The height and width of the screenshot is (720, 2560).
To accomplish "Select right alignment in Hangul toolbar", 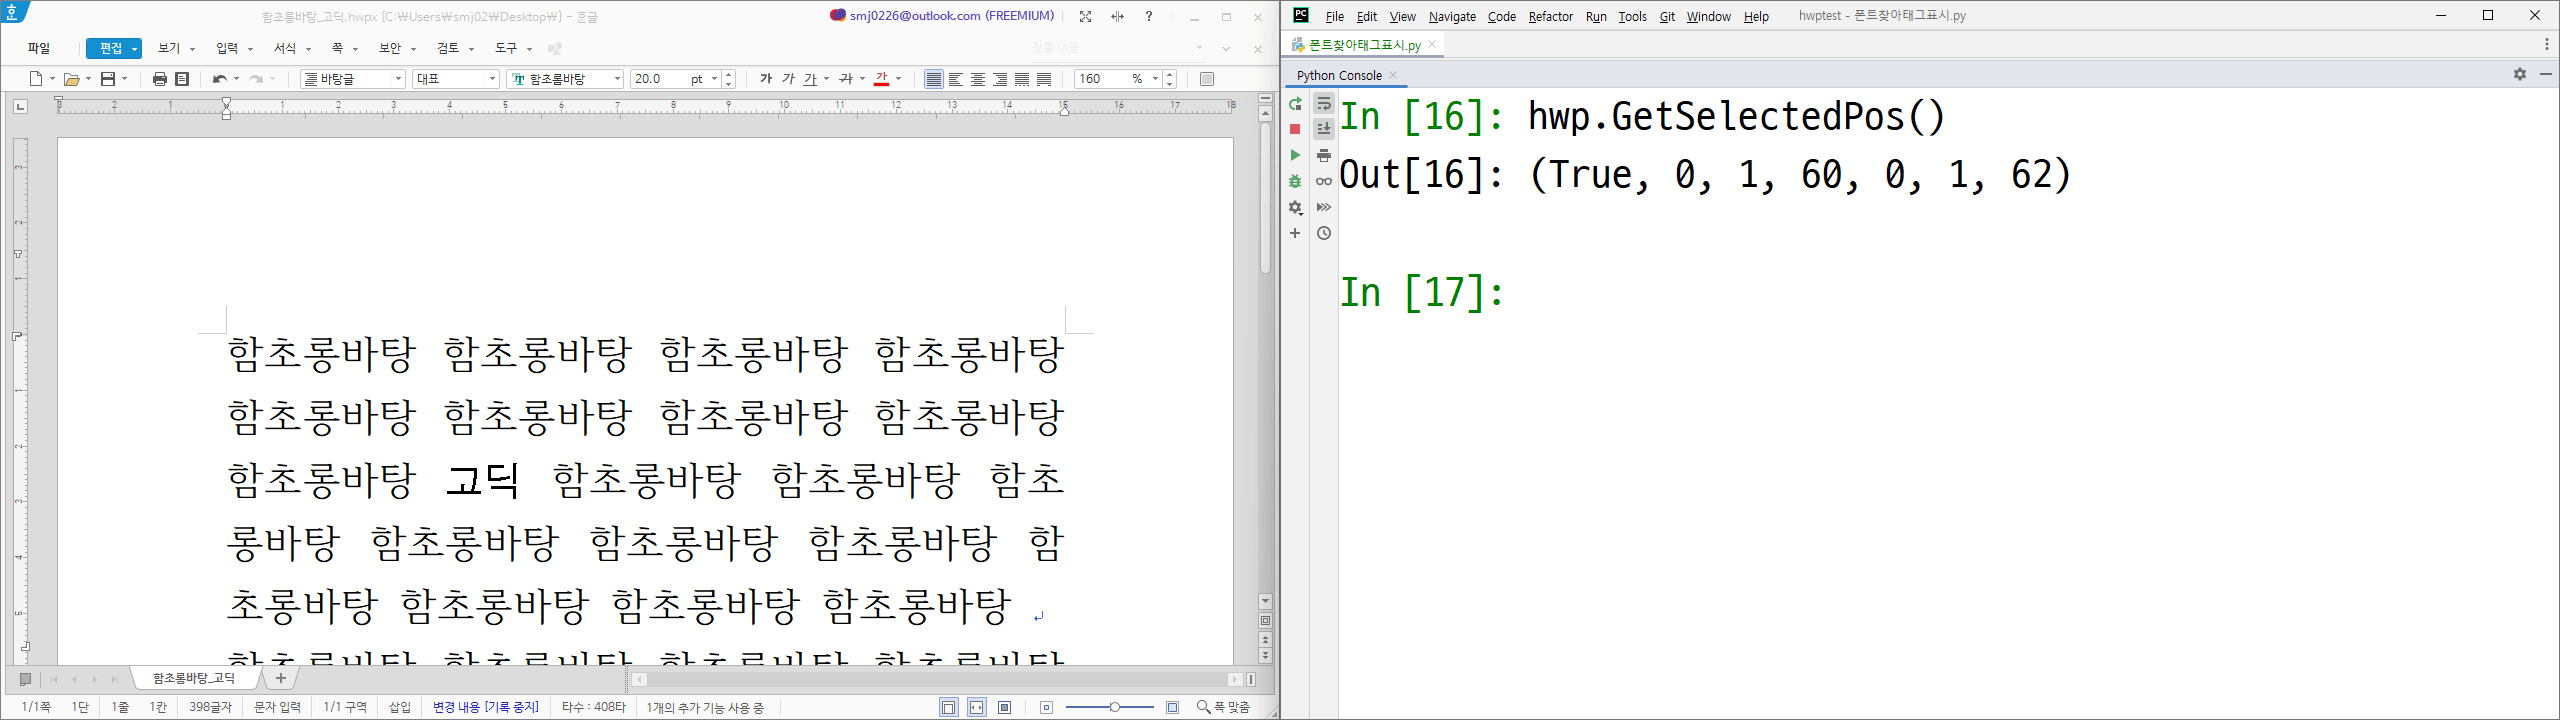I will [x=1000, y=79].
